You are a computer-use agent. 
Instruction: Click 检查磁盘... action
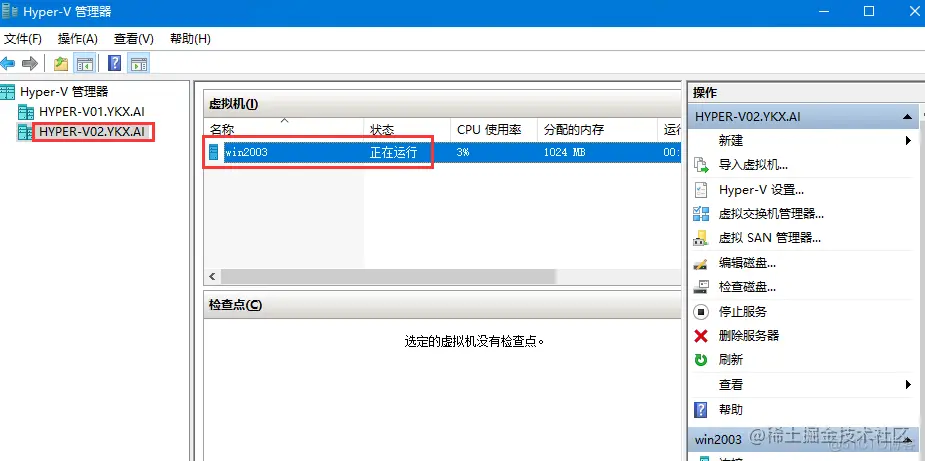coord(747,287)
